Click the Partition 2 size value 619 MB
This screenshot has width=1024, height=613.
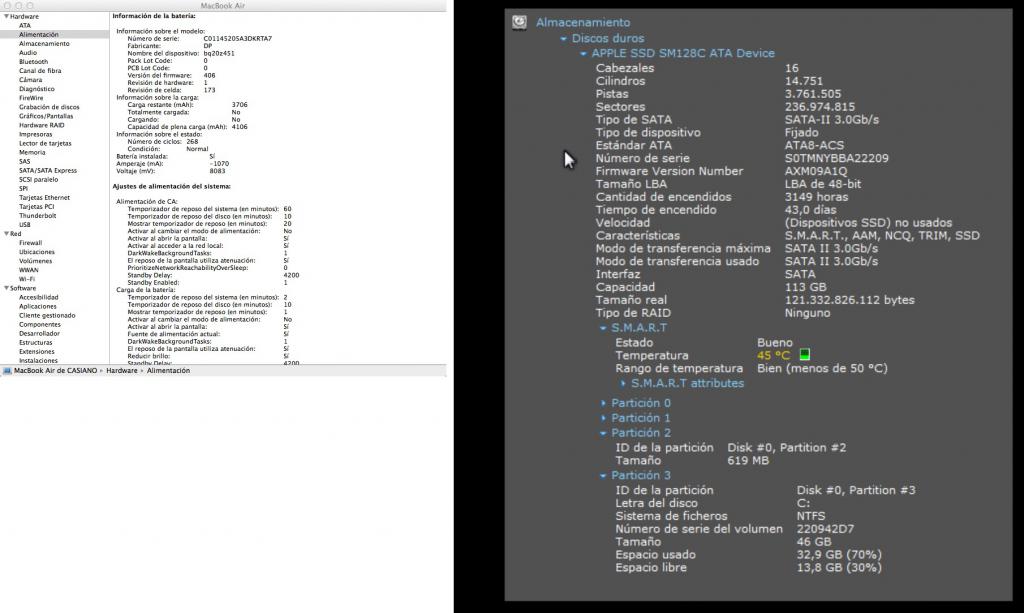click(748, 460)
